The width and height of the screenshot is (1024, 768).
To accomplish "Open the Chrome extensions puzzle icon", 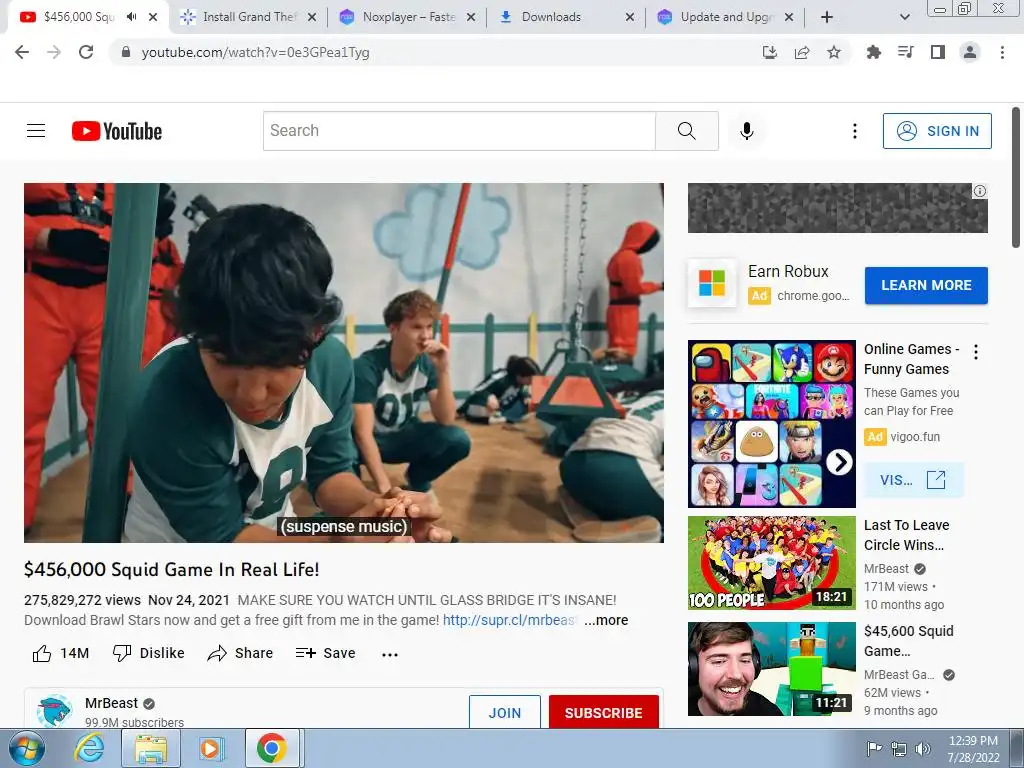I will [873, 52].
